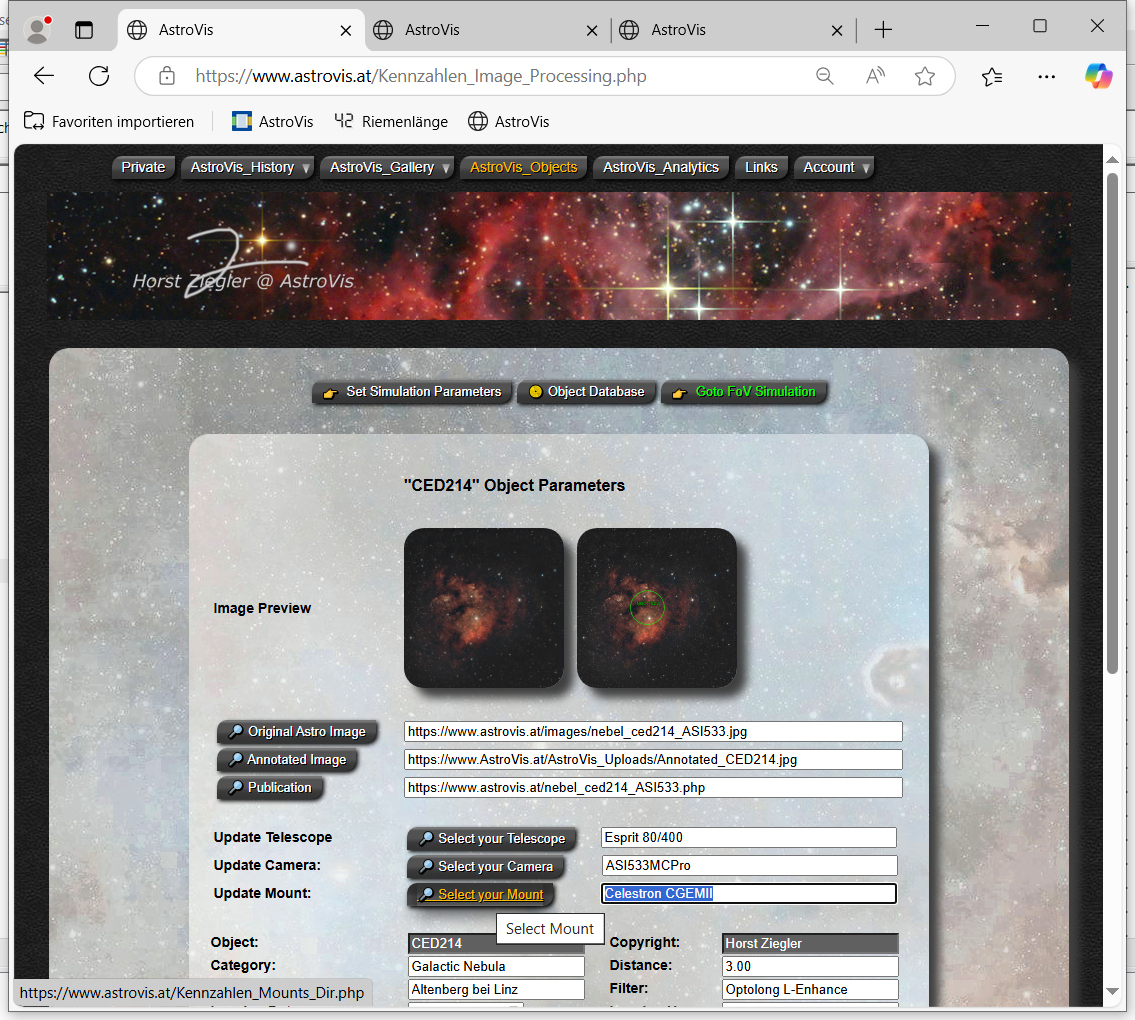Open the Object Database button
The width and height of the screenshot is (1135, 1020).
pyautogui.click(x=586, y=392)
